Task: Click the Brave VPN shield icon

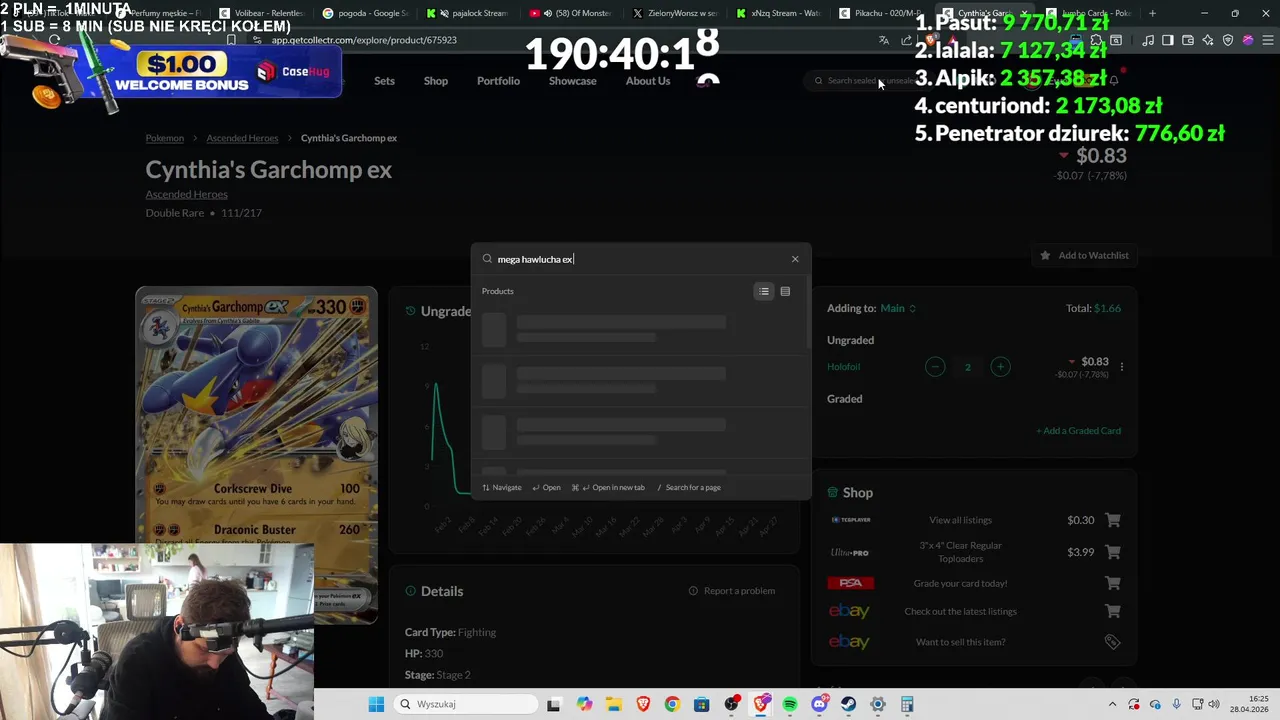Action: coord(1228,40)
